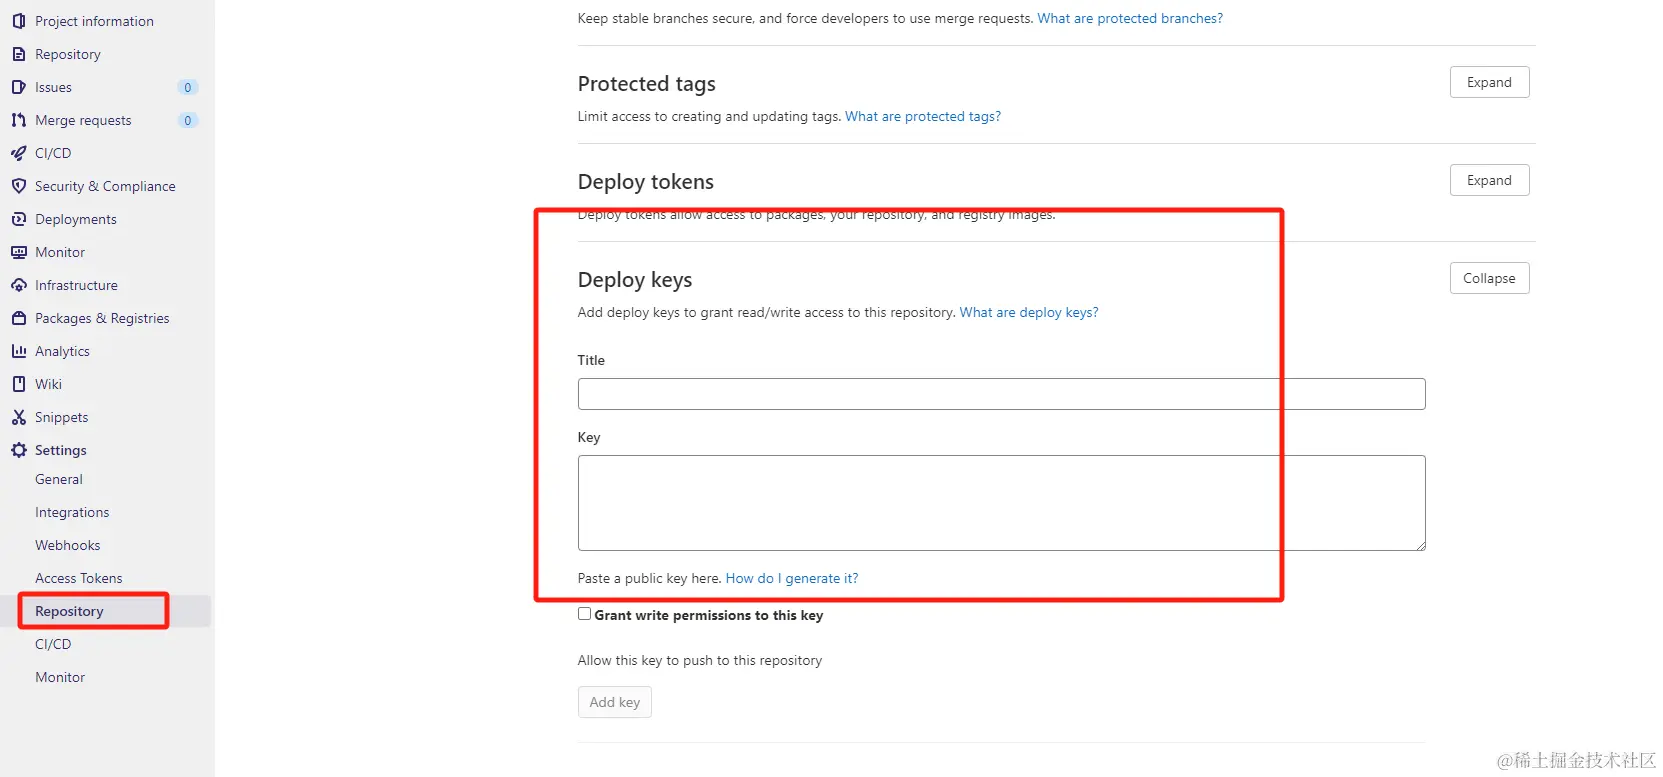This screenshot has height=777, width=1663.
Task: Click the Analytics chart icon
Action: pos(18,351)
